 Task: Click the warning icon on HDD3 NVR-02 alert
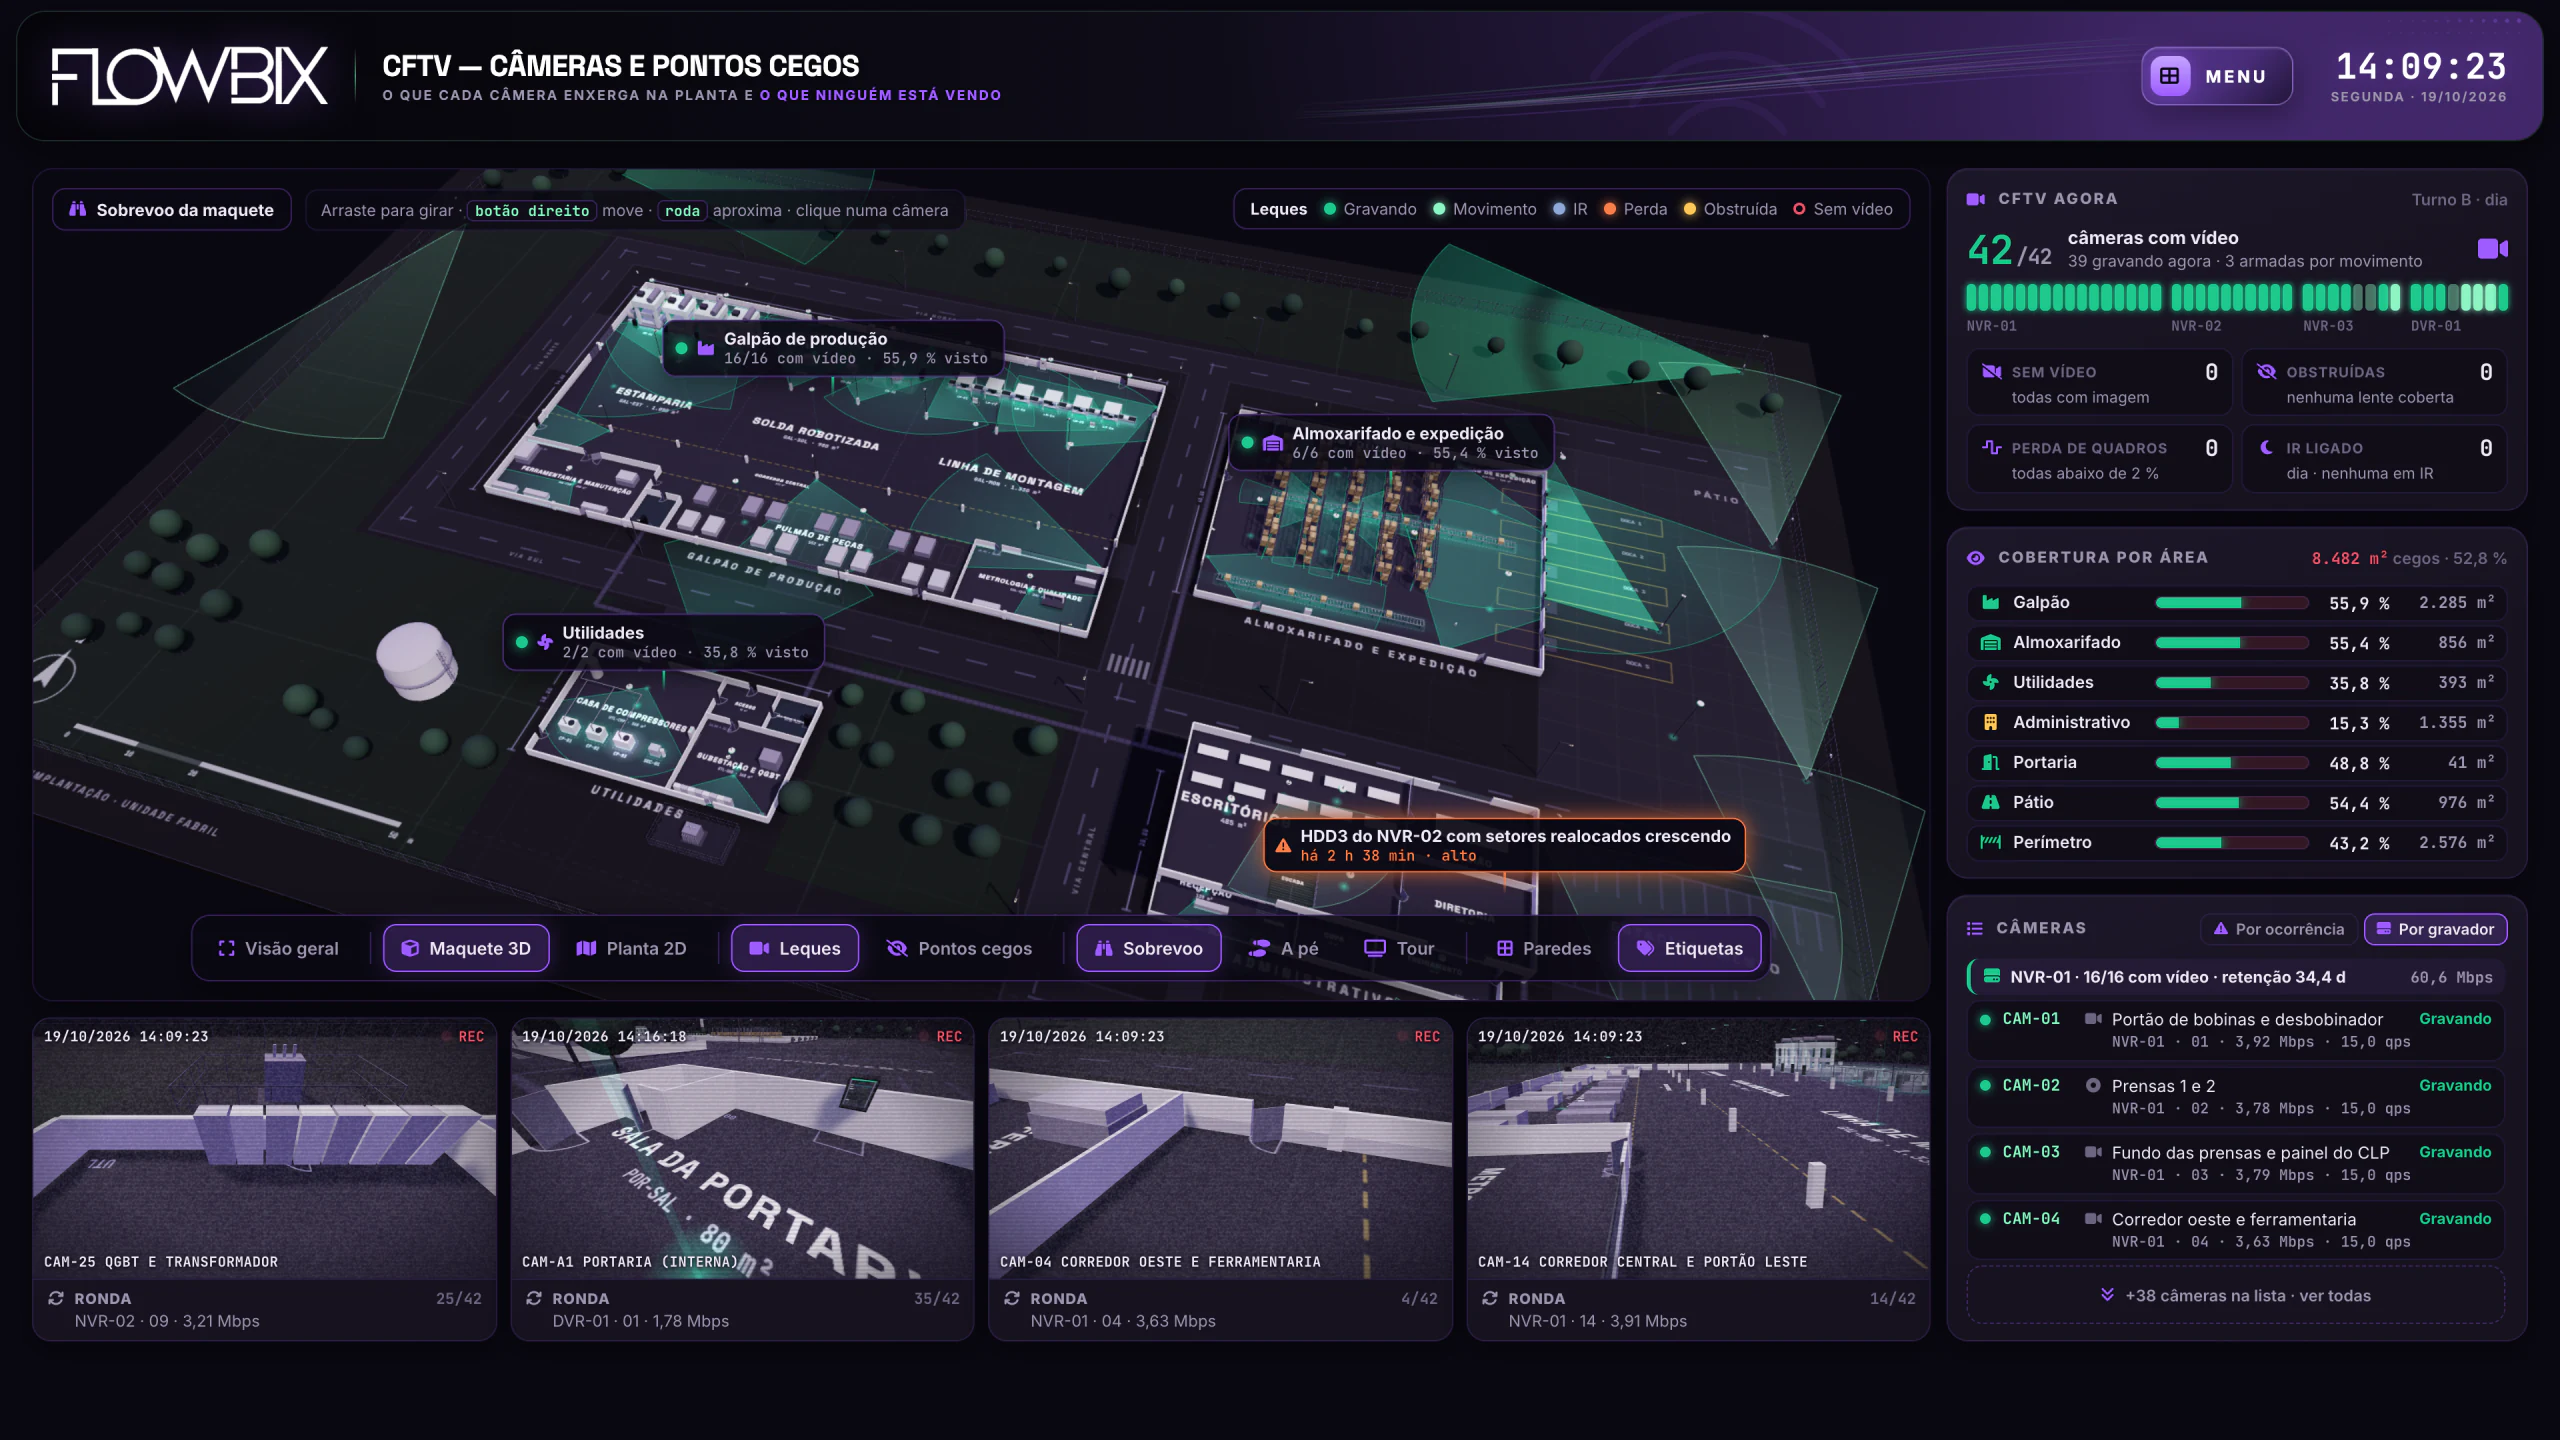1283,845
